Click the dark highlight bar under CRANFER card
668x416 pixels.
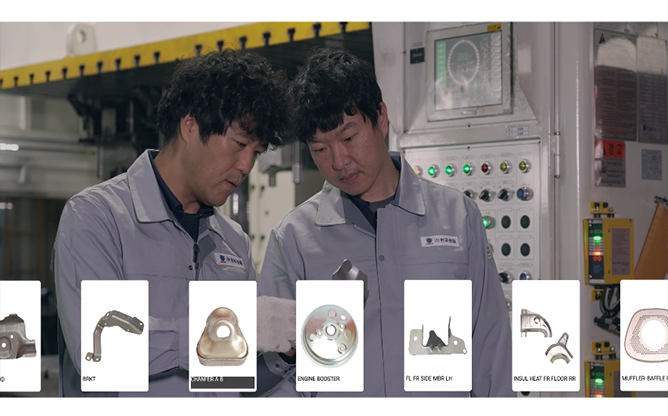[x=222, y=382]
